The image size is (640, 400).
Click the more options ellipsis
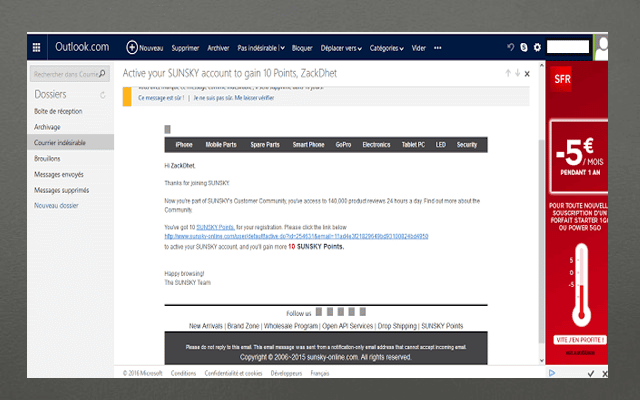438,48
